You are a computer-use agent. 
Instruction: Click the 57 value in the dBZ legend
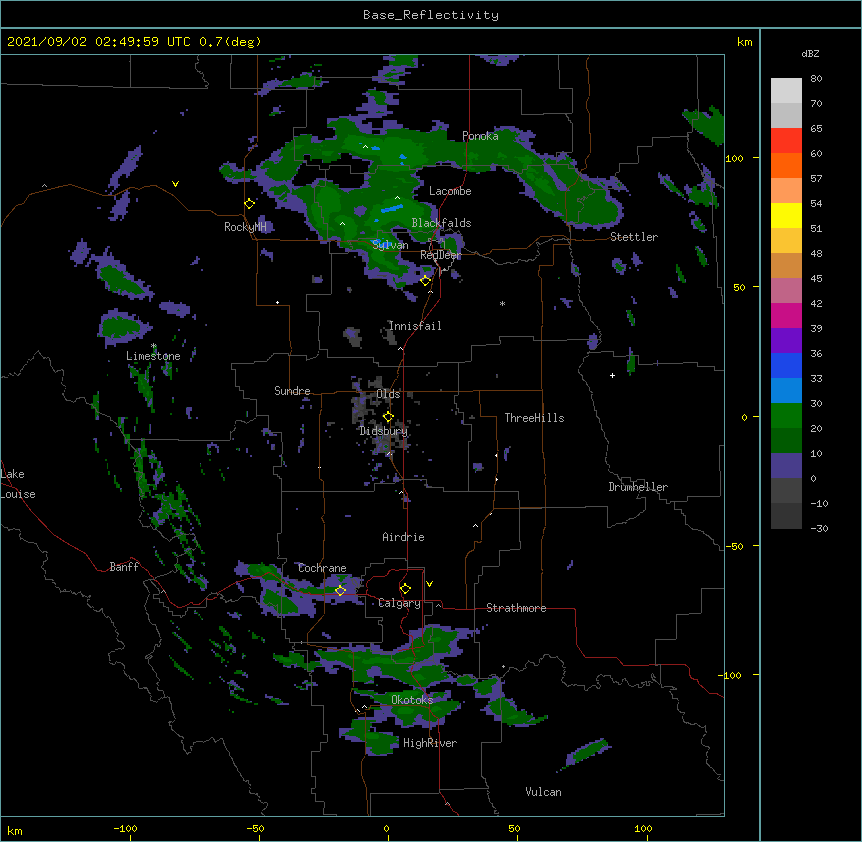click(816, 179)
